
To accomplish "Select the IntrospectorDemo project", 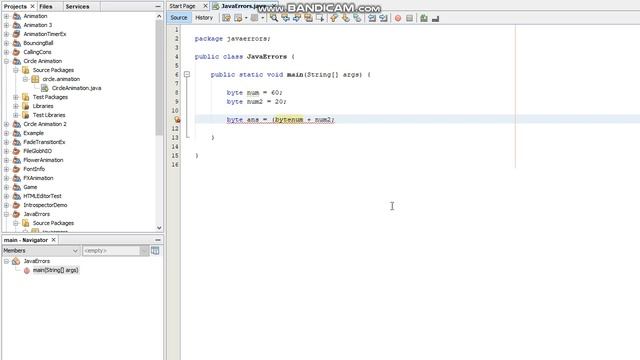I will click(x=45, y=205).
